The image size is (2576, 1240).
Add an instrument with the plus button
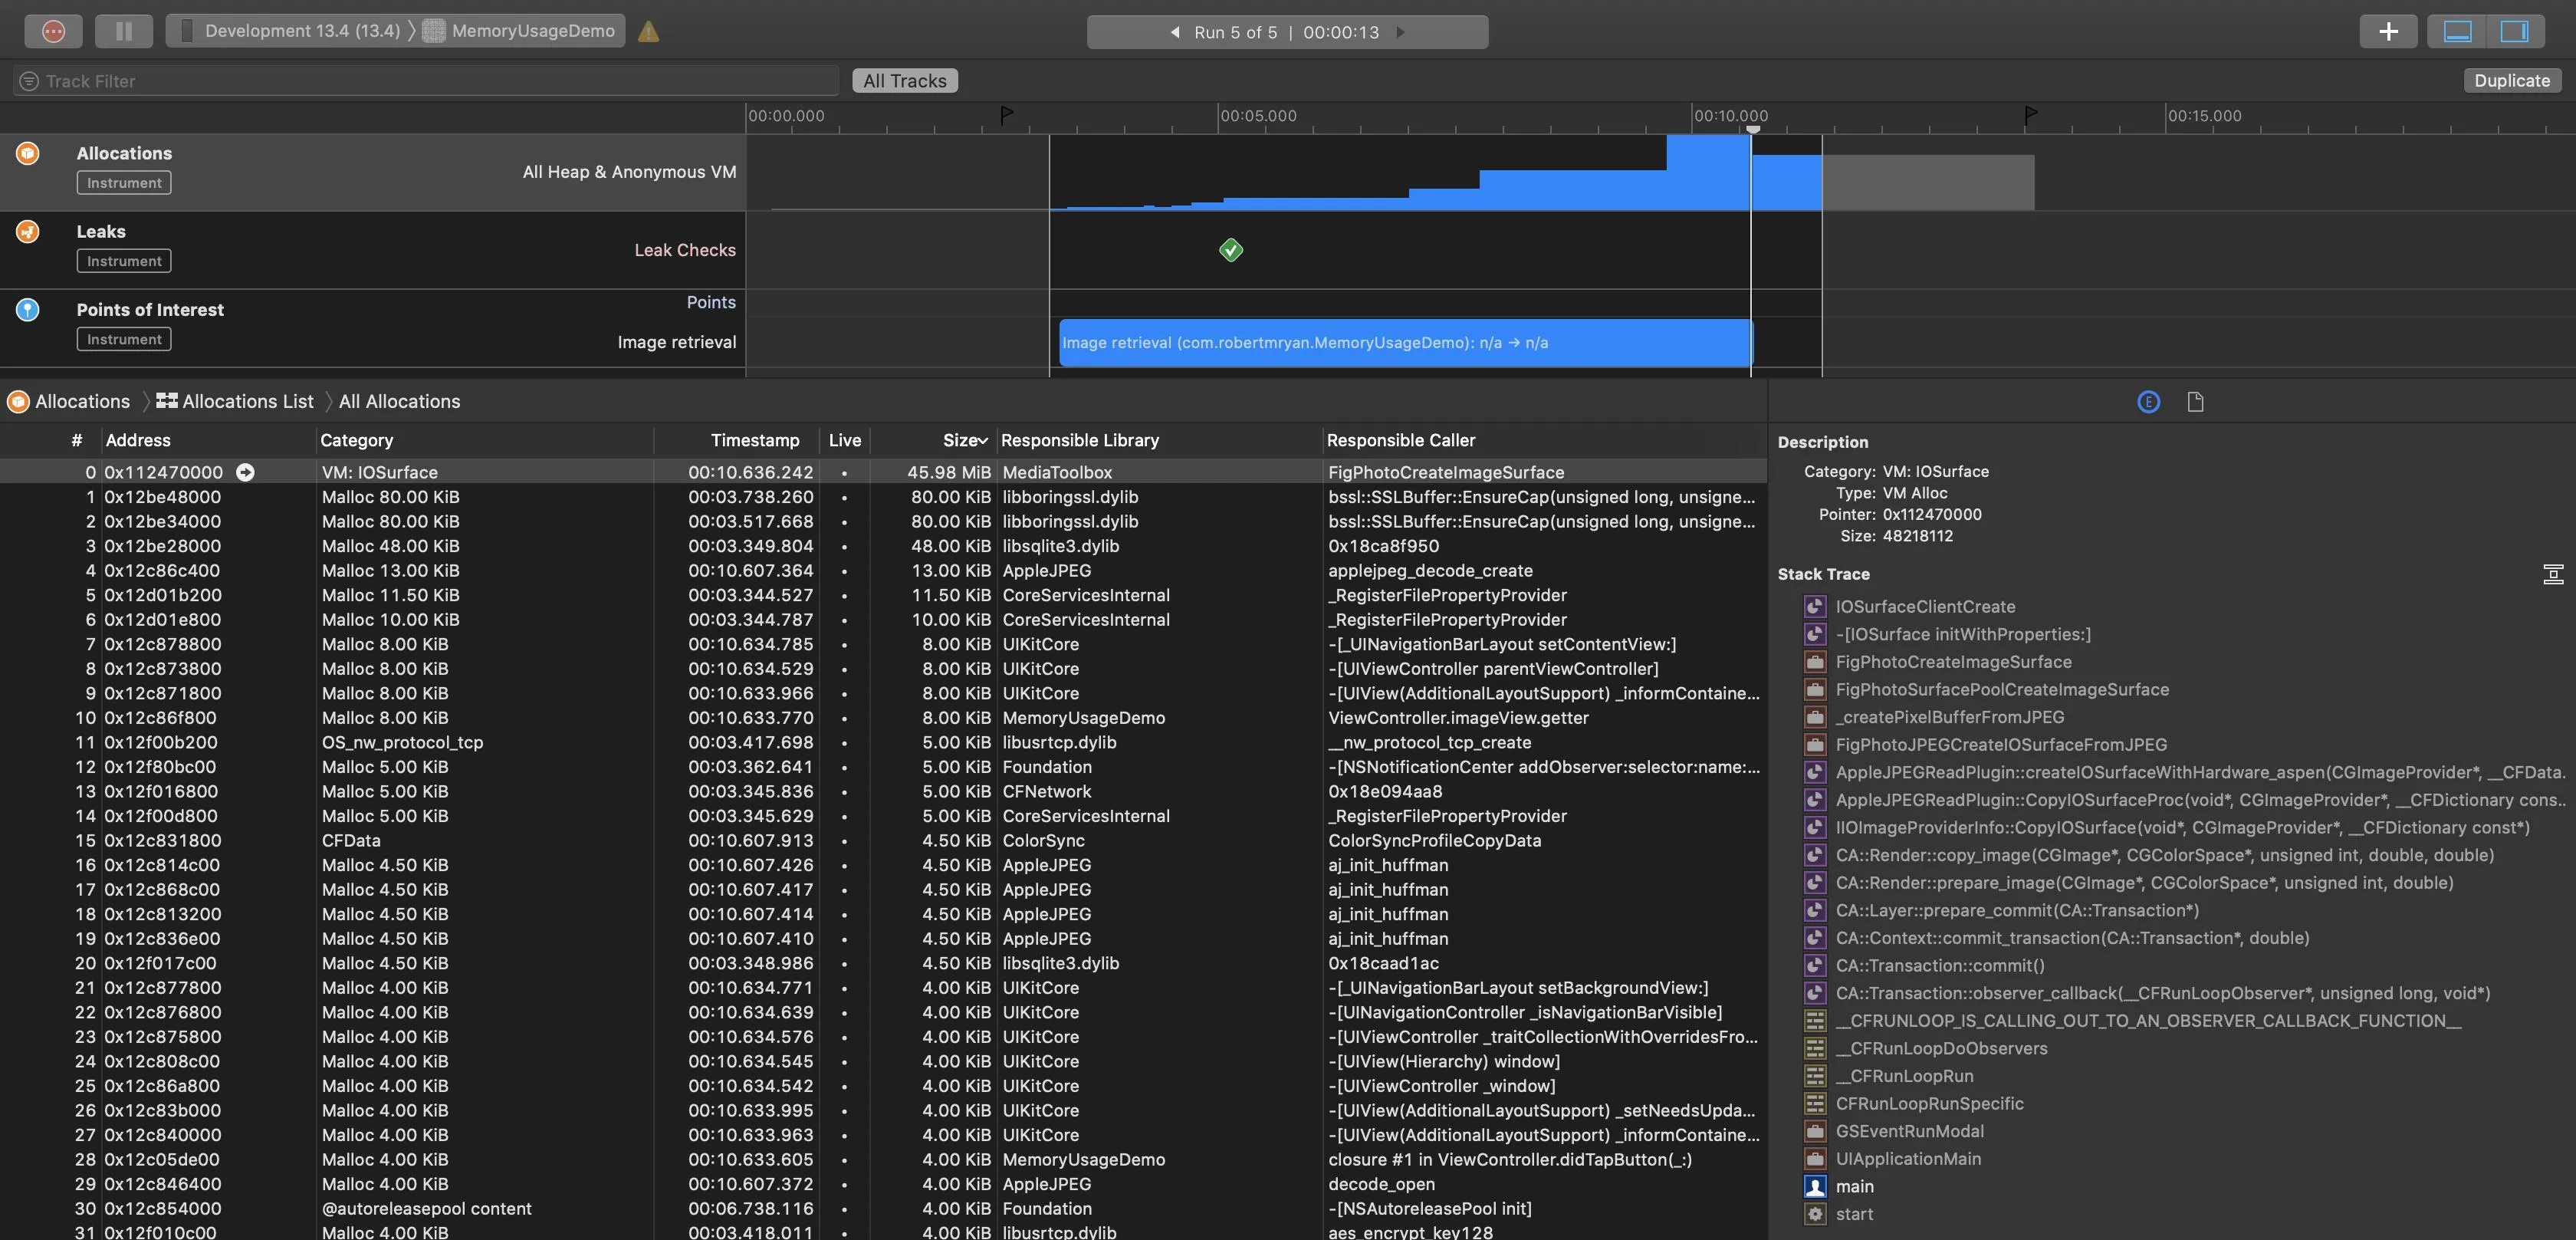[2388, 31]
